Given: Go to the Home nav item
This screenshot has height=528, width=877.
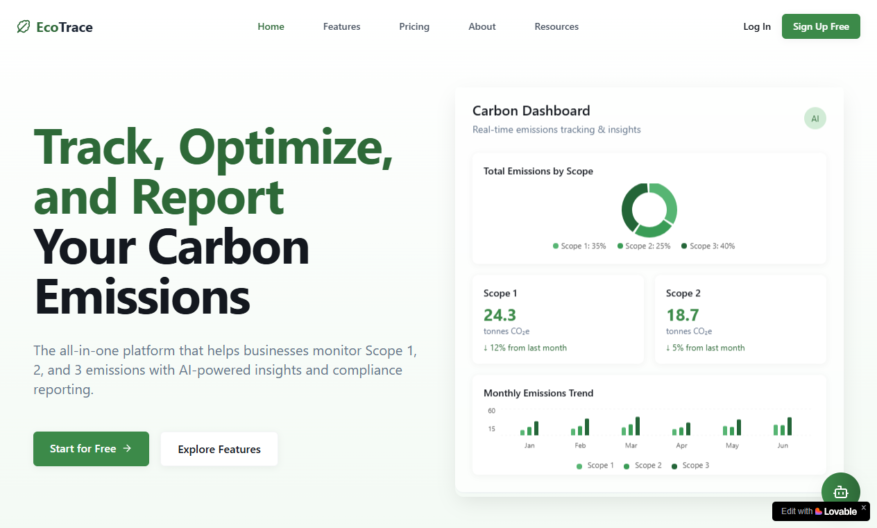Looking at the screenshot, I should (x=271, y=26).
